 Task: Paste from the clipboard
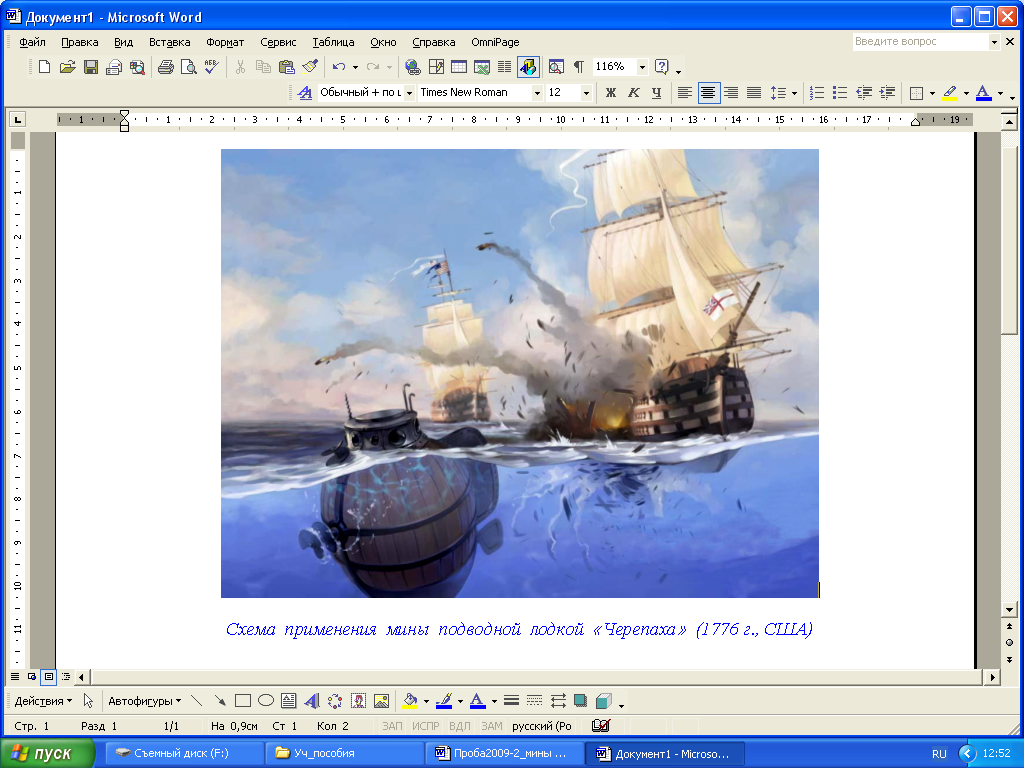[x=287, y=67]
